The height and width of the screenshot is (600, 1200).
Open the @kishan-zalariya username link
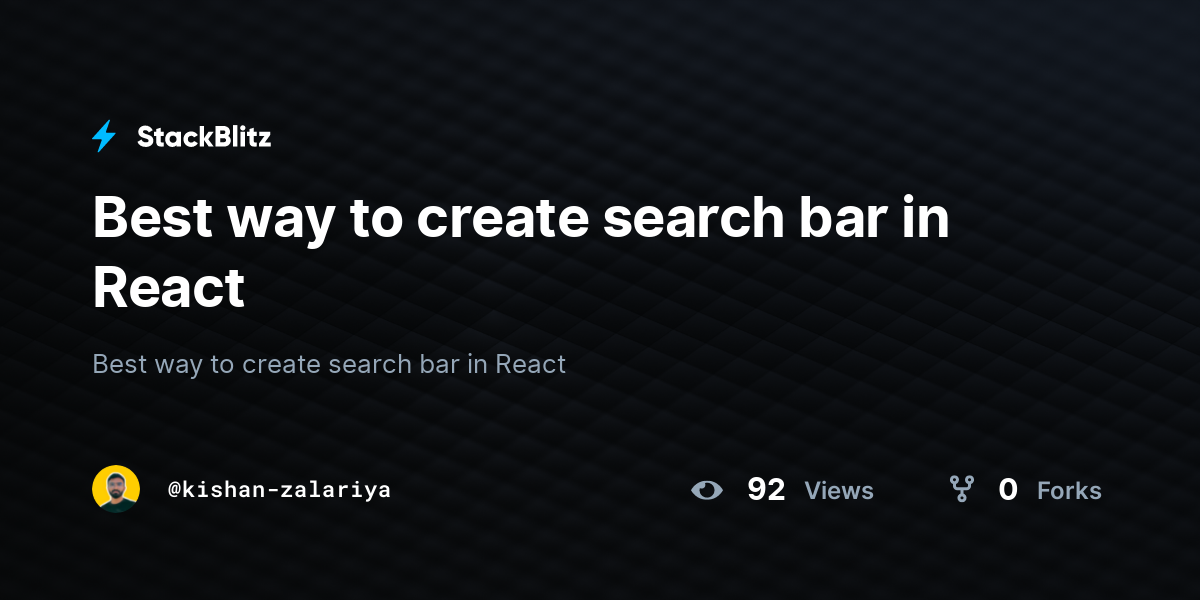[279, 490]
